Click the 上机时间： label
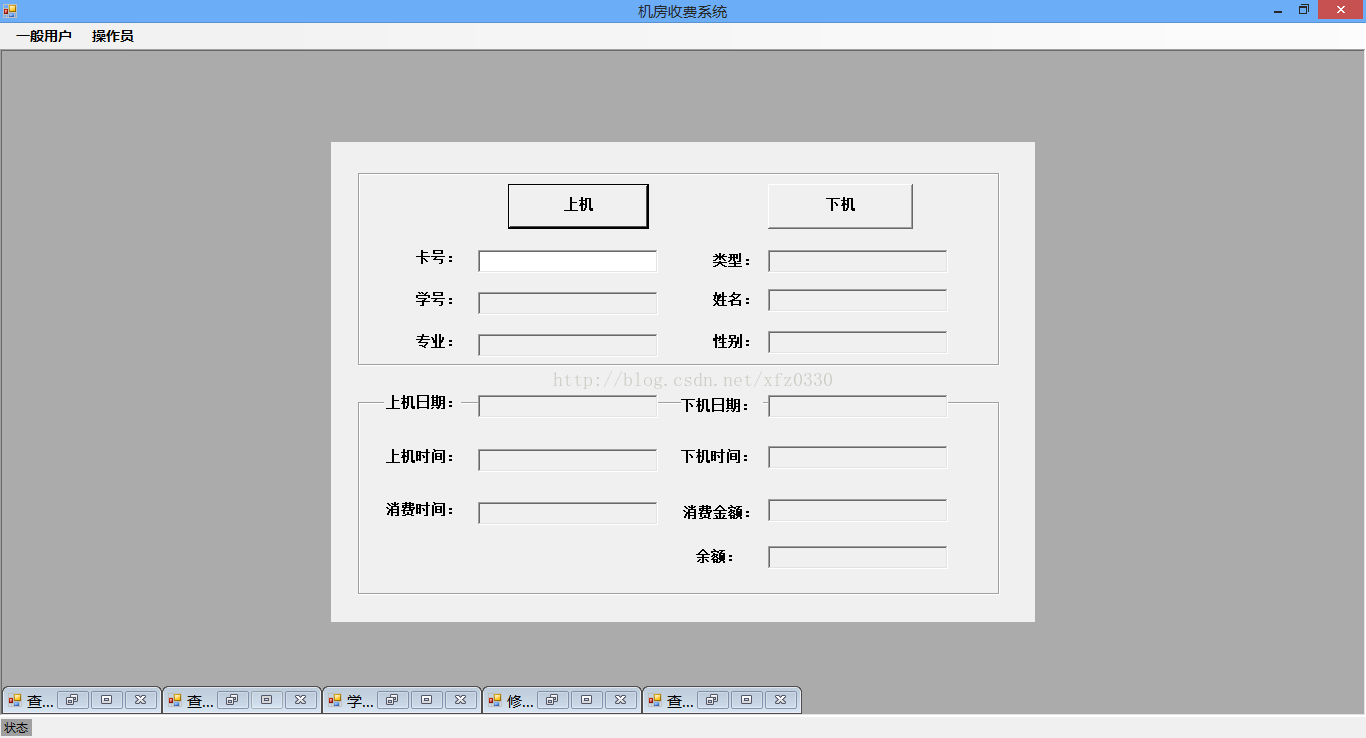This screenshot has width=1366, height=738. [x=420, y=457]
